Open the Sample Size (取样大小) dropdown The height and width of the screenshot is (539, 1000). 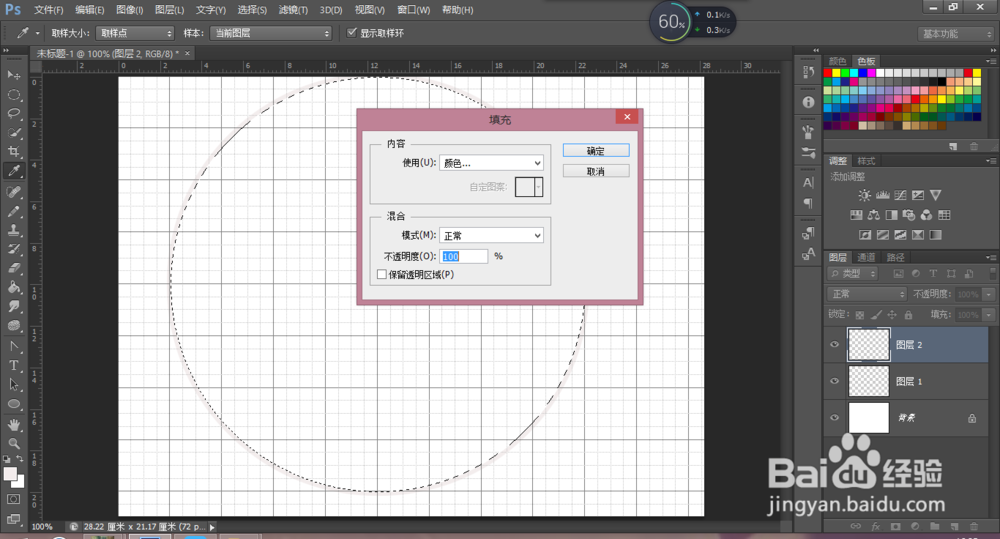click(135, 33)
